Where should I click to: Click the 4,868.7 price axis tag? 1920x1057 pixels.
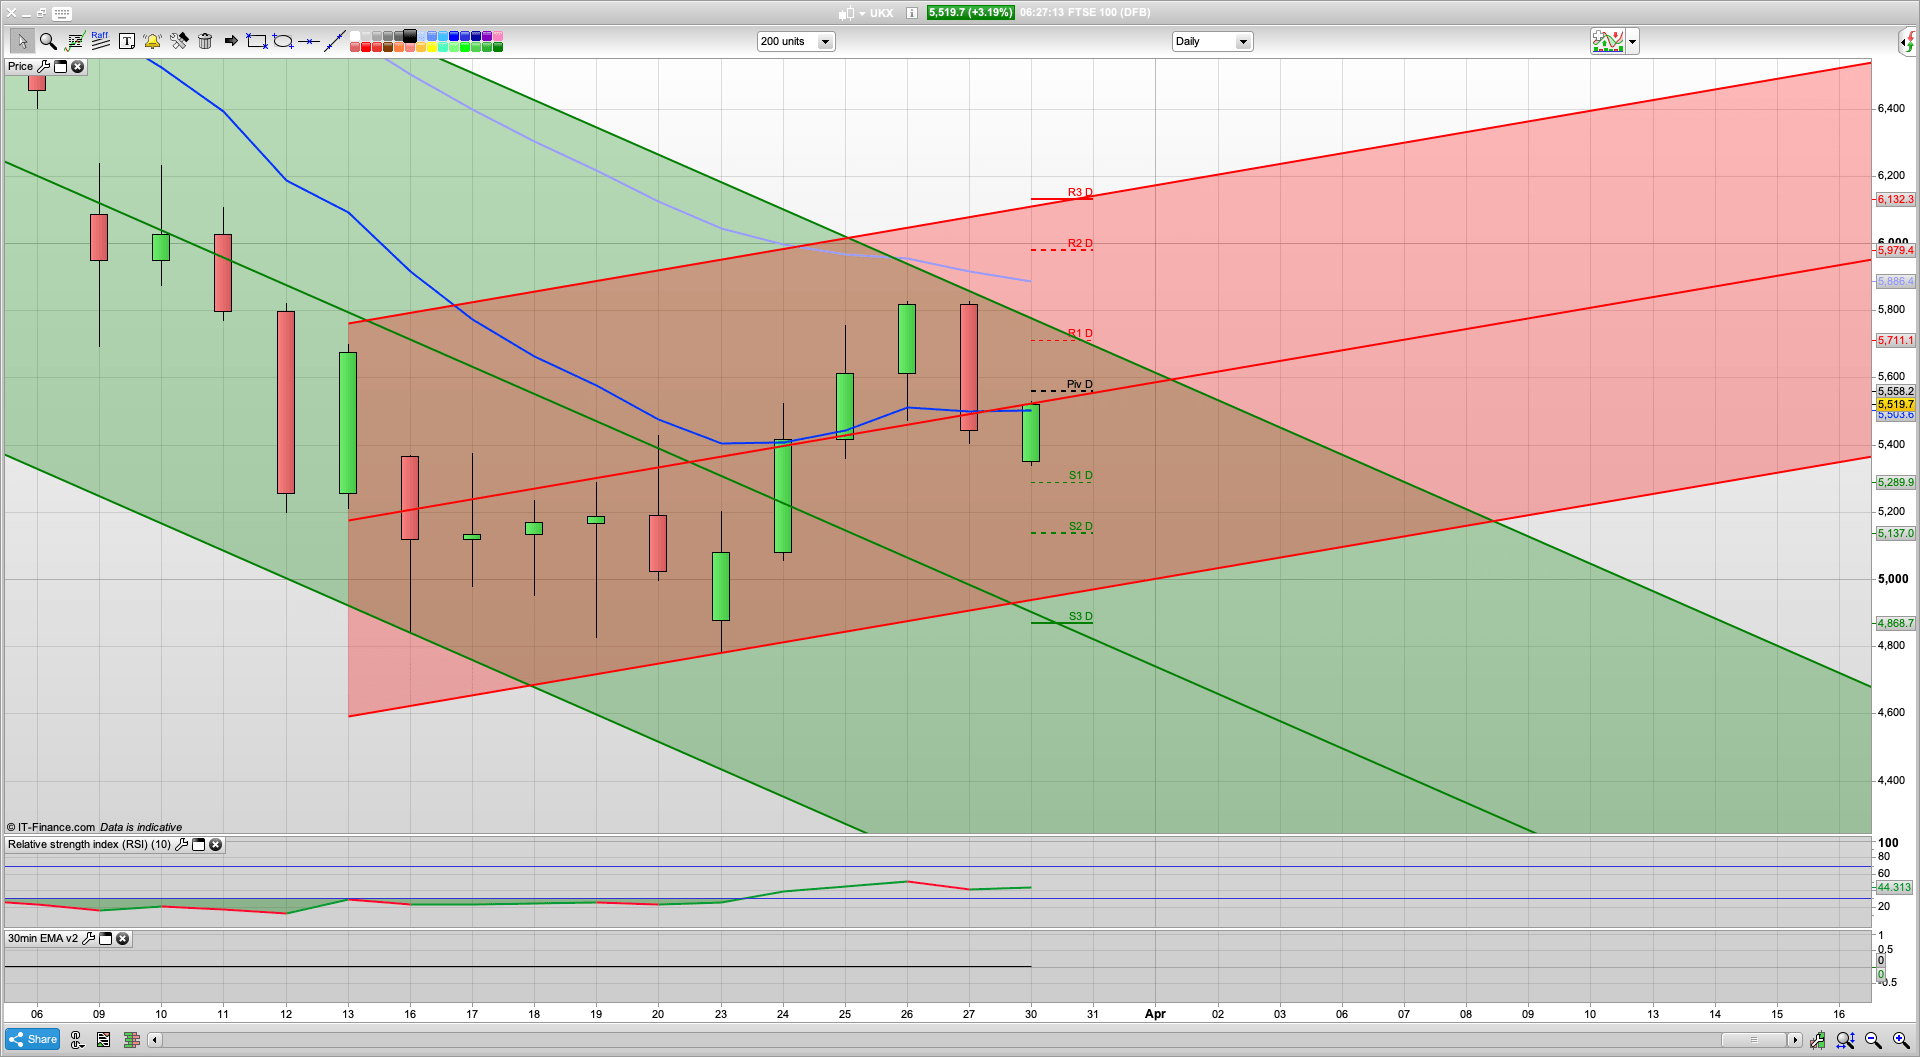(1895, 623)
